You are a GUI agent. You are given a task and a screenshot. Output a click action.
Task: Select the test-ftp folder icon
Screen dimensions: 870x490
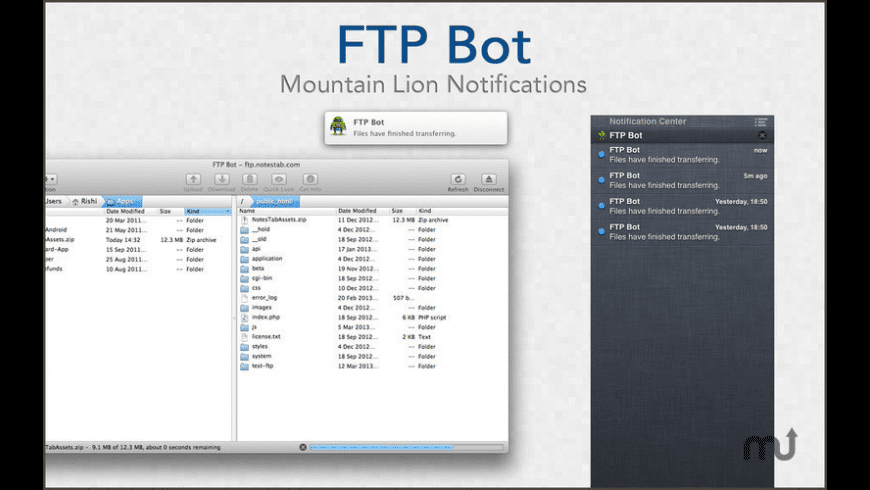244,366
